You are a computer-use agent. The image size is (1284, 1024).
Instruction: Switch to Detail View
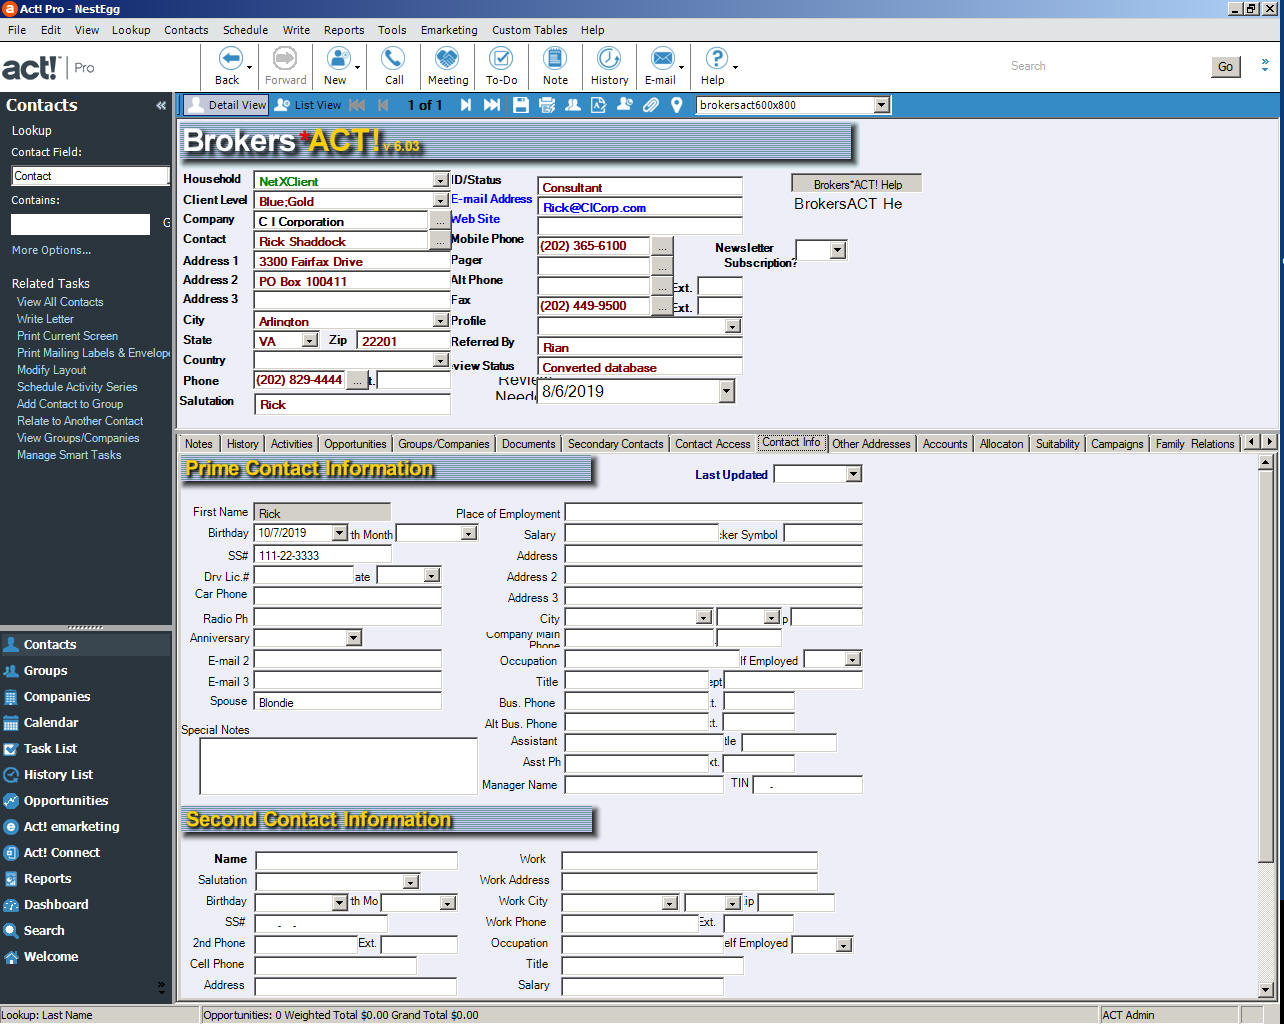[x=226, y=105]
